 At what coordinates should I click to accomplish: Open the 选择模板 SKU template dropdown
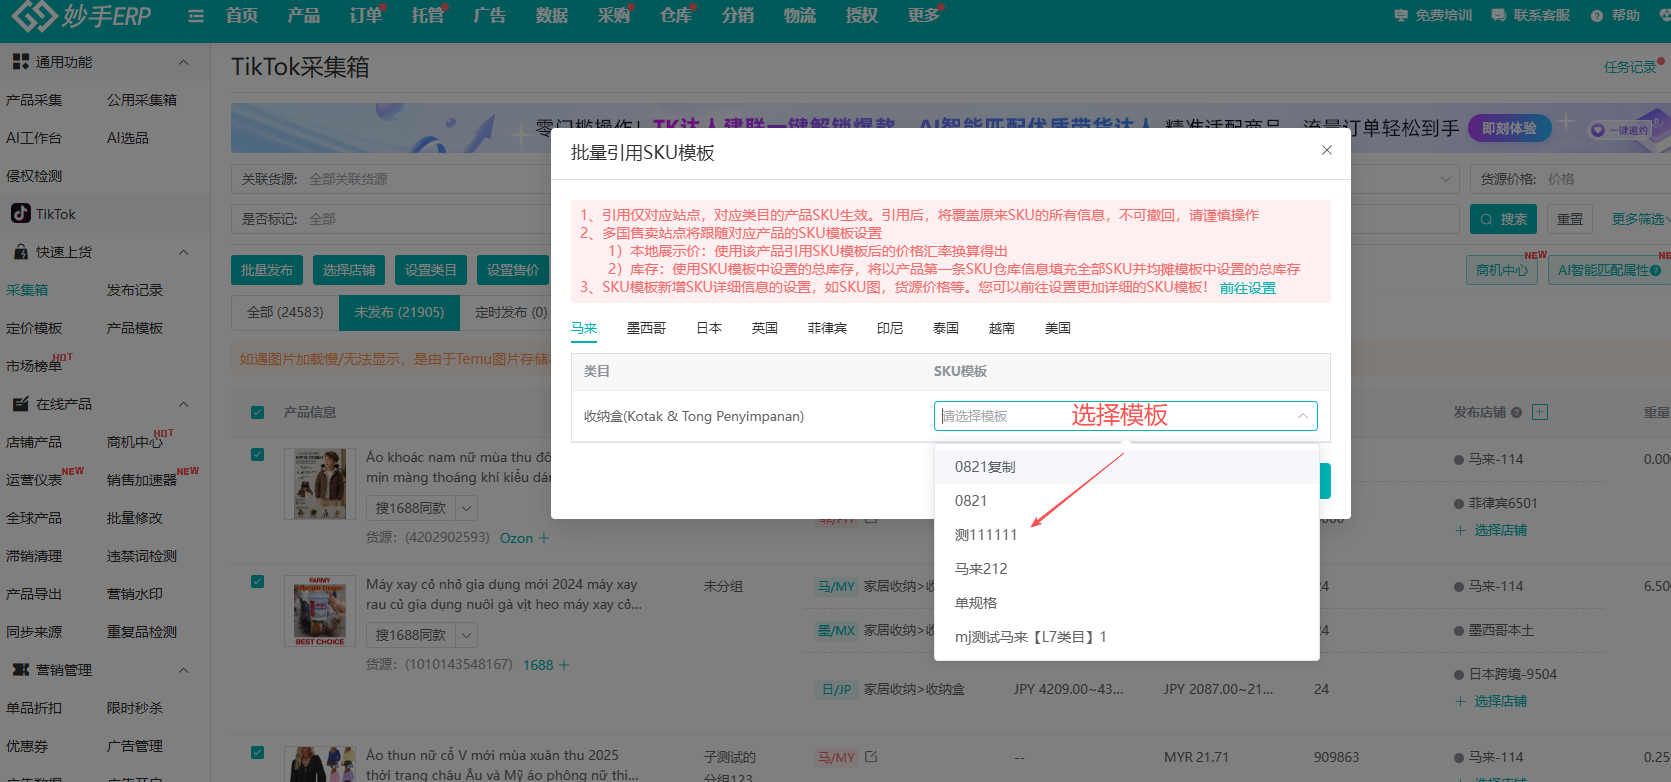(1125, 416)
